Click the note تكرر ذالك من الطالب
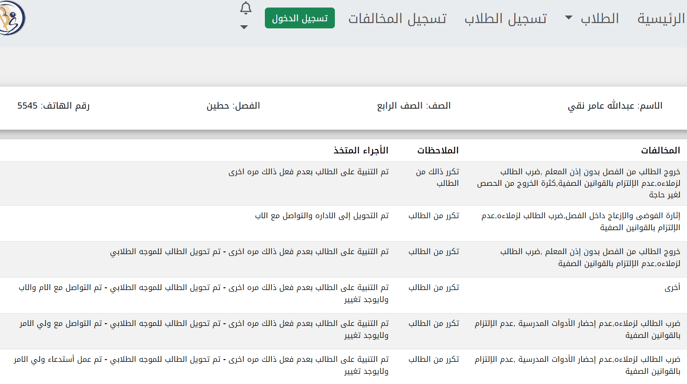 tap(437, 178)
